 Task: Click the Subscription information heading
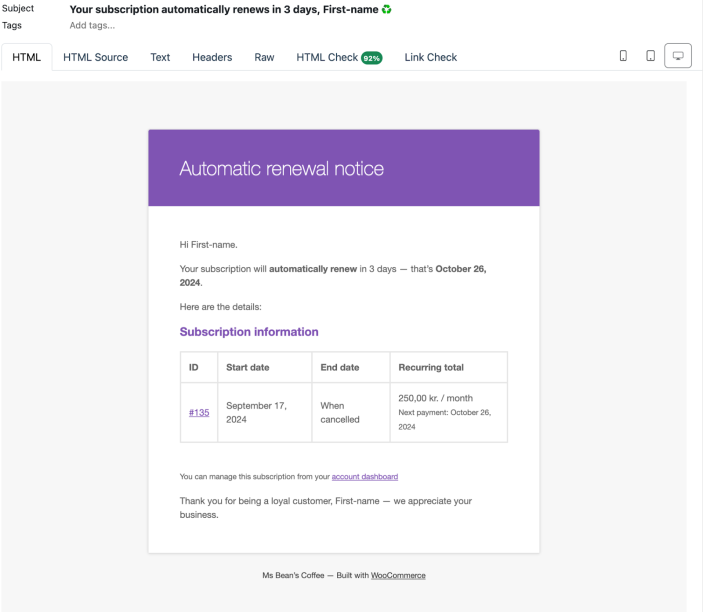pyautogui.click(x=249, y=332)
